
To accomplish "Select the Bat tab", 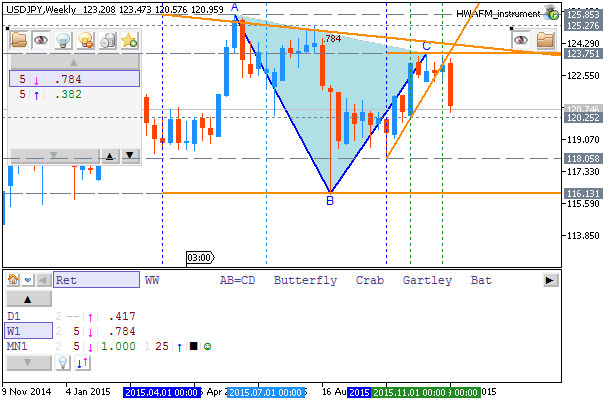I will coord(481,280).
